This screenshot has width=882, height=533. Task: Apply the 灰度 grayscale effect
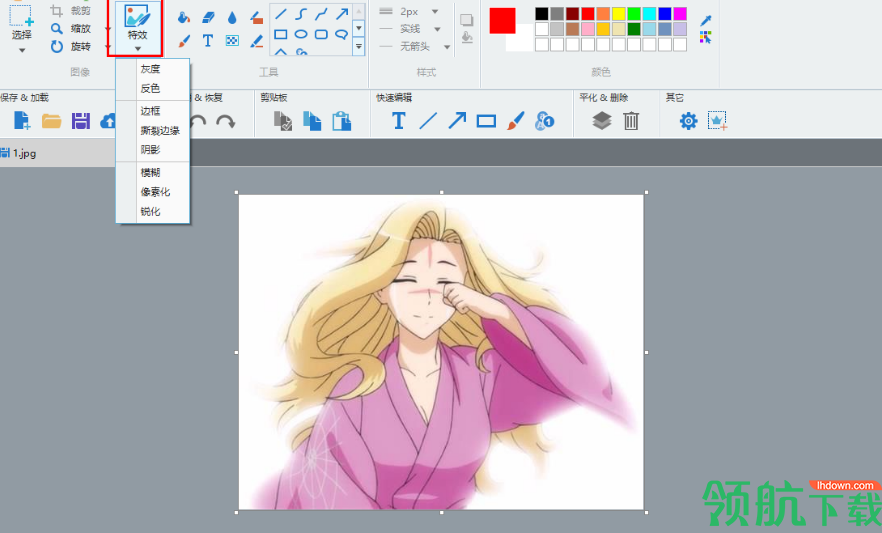(x=153, y=69)
